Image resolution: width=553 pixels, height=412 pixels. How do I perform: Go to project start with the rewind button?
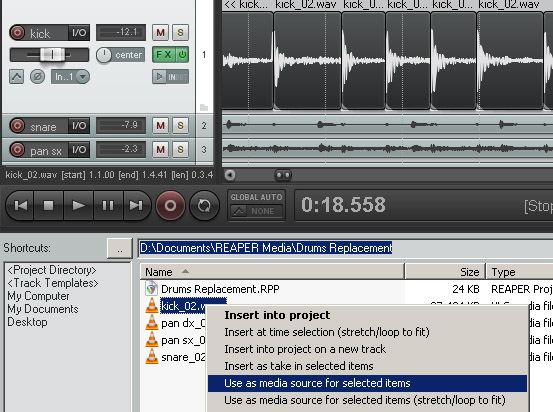tap(20, 205)
